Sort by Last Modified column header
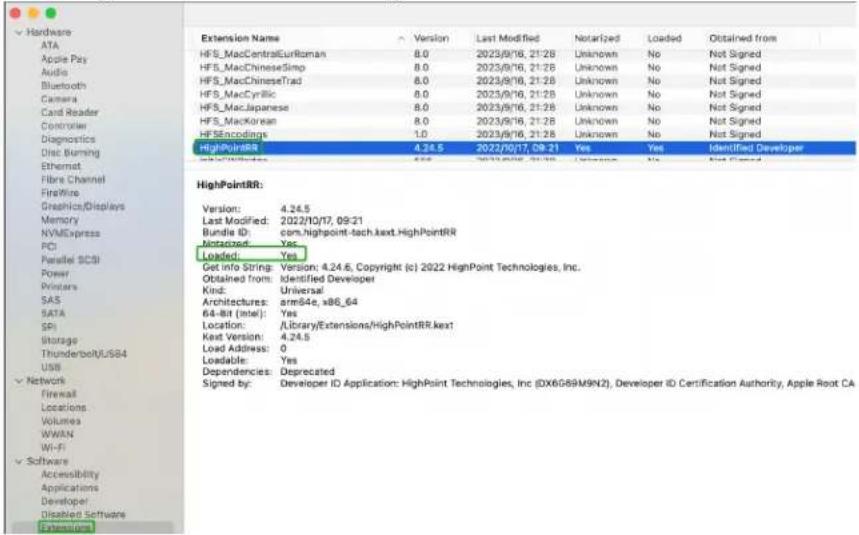Viewport: 859px width, 535px height. pos(508,38)
